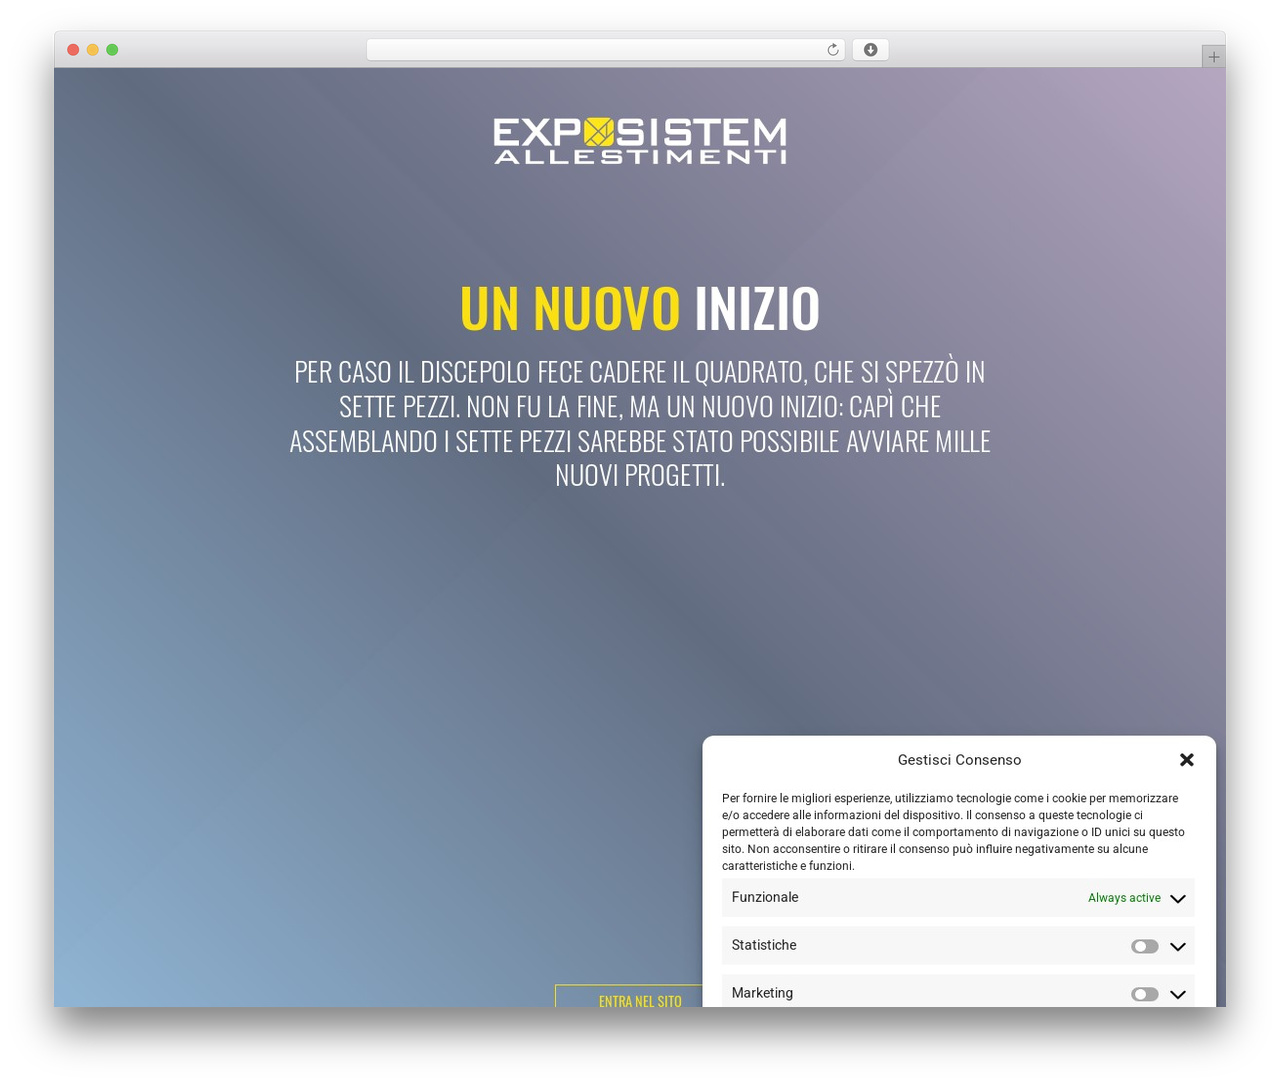Enable the Marketing consent switch
The height and width of the screenshot is (1084, 1280).
(x=1145, y=994)
